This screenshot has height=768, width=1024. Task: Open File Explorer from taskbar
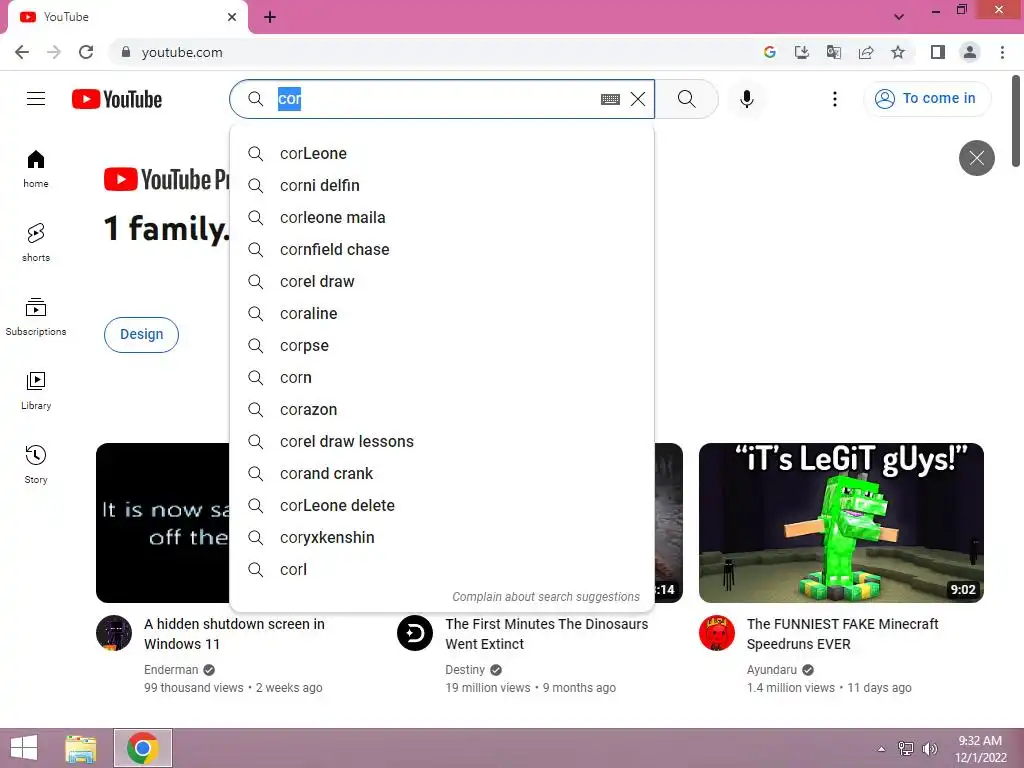[81, 748]
